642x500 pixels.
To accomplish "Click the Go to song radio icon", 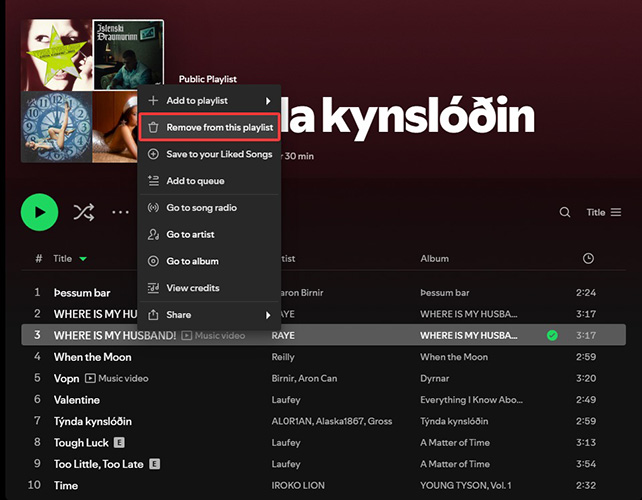I will pos(153,208).
